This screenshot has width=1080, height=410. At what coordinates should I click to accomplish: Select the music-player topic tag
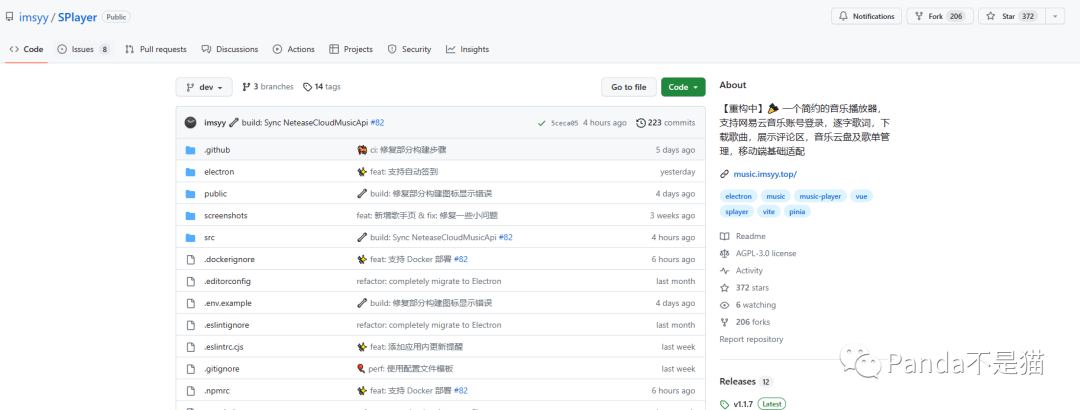(x=820, y=196)
